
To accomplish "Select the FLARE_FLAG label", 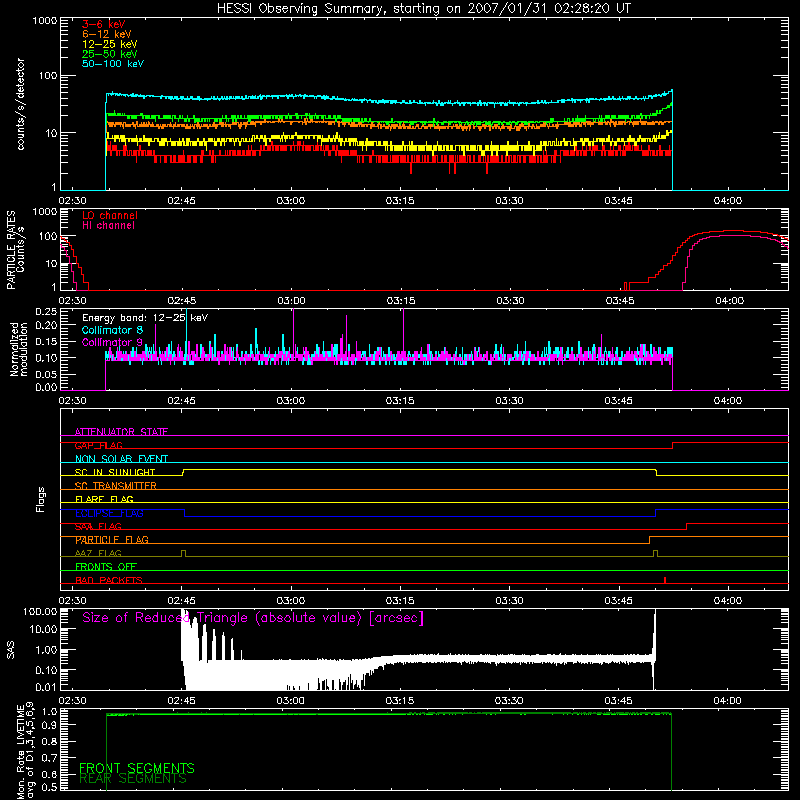I will tap(104, 499).
